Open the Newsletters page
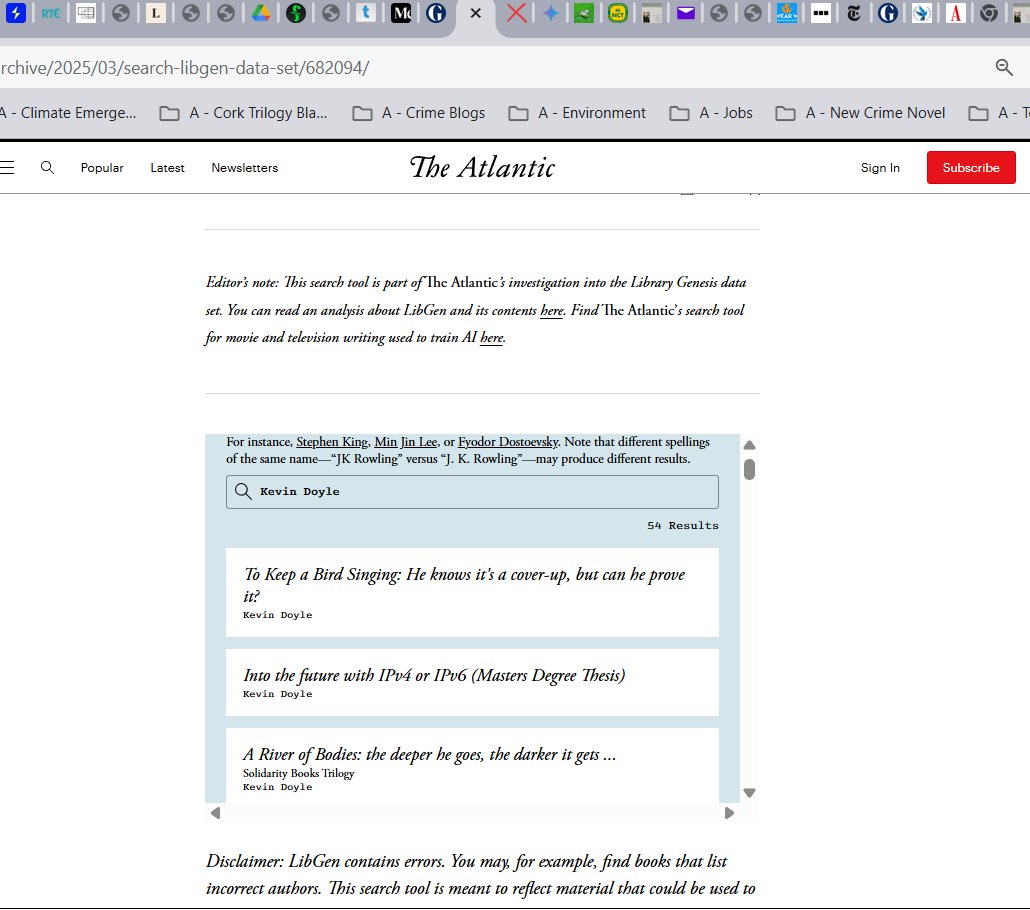The width and height of the screenshot is (1030, 910). (244, 168)
